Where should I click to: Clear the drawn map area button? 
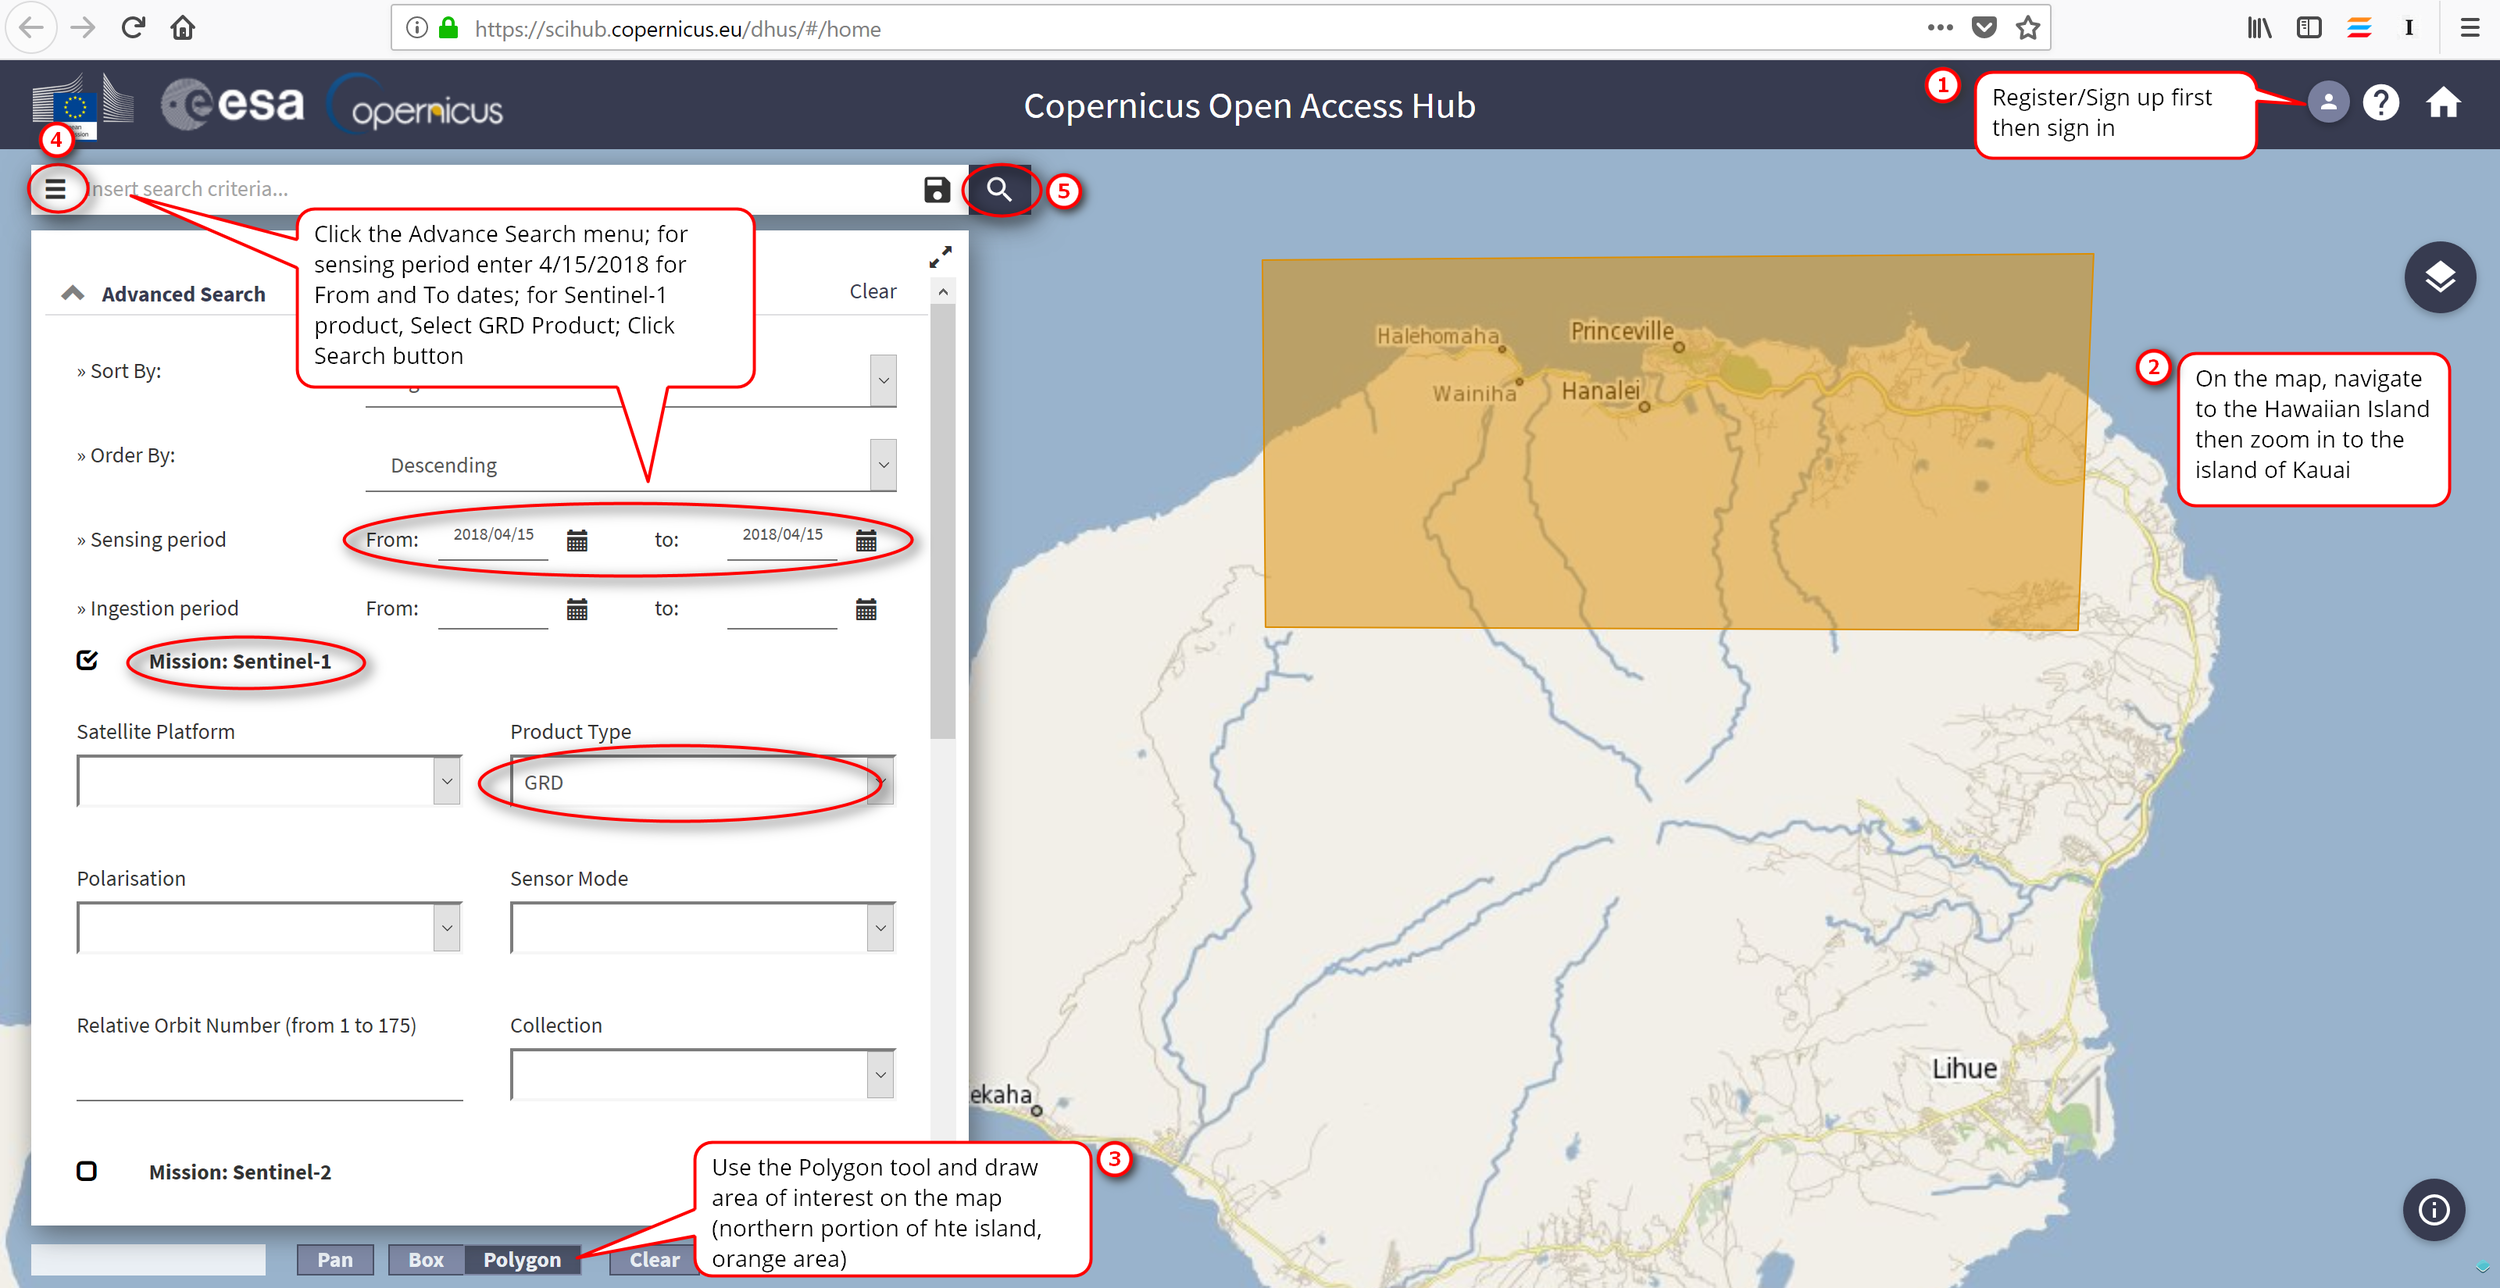coord(654,1260)
